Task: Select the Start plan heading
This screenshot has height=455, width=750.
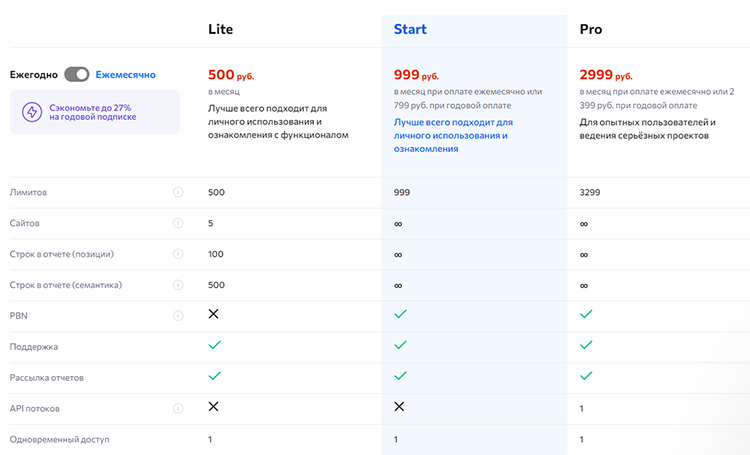Action: click(x=410, y=29)
